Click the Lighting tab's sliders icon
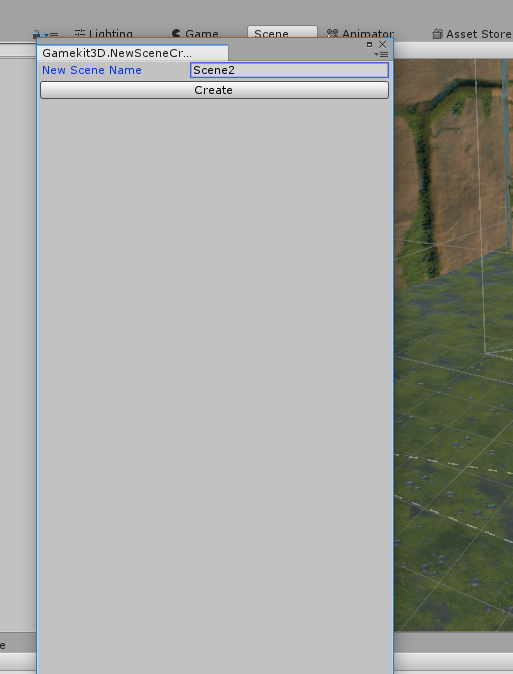The height and width of the screenshot is (674, 513). click(80, 33)
